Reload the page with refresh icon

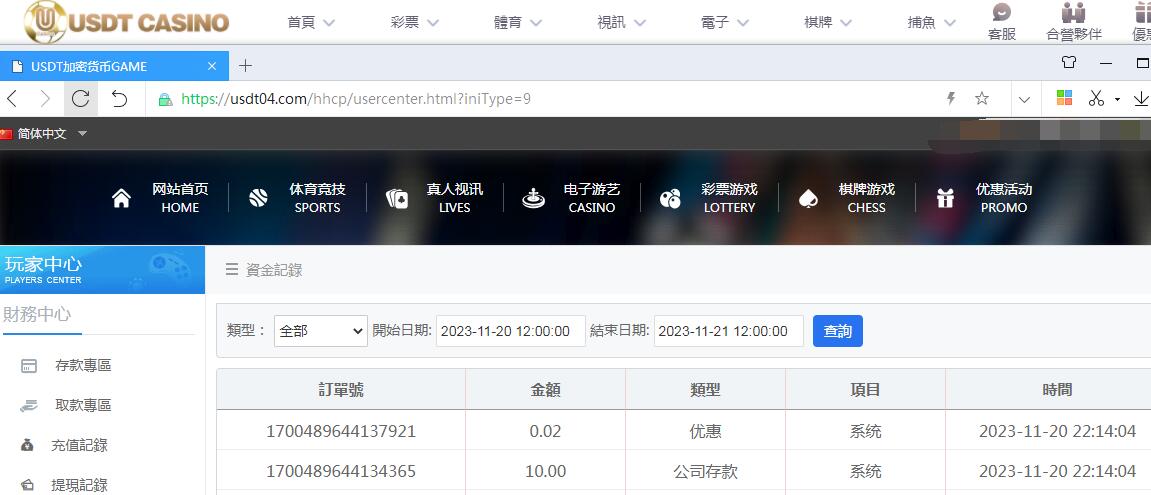(81, 98)
